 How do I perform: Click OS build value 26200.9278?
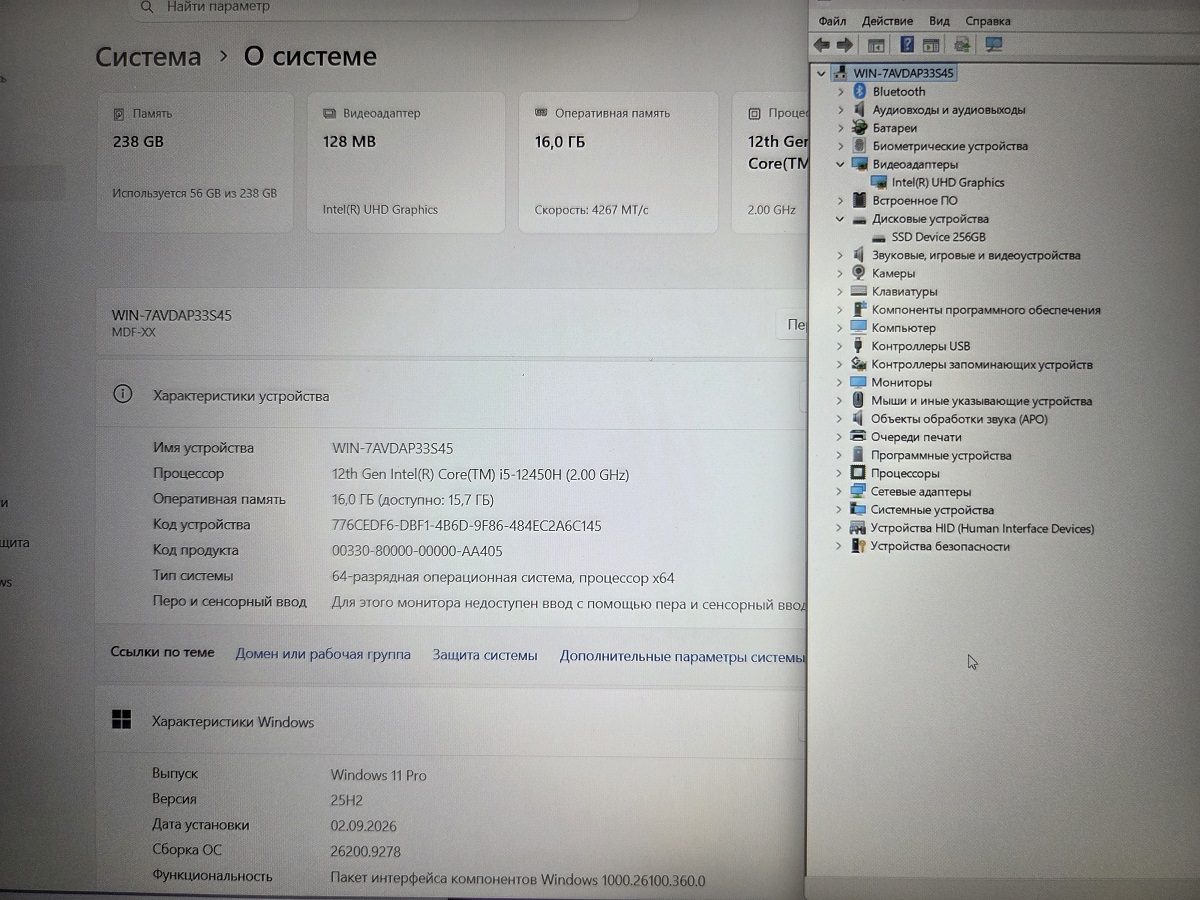366,851
